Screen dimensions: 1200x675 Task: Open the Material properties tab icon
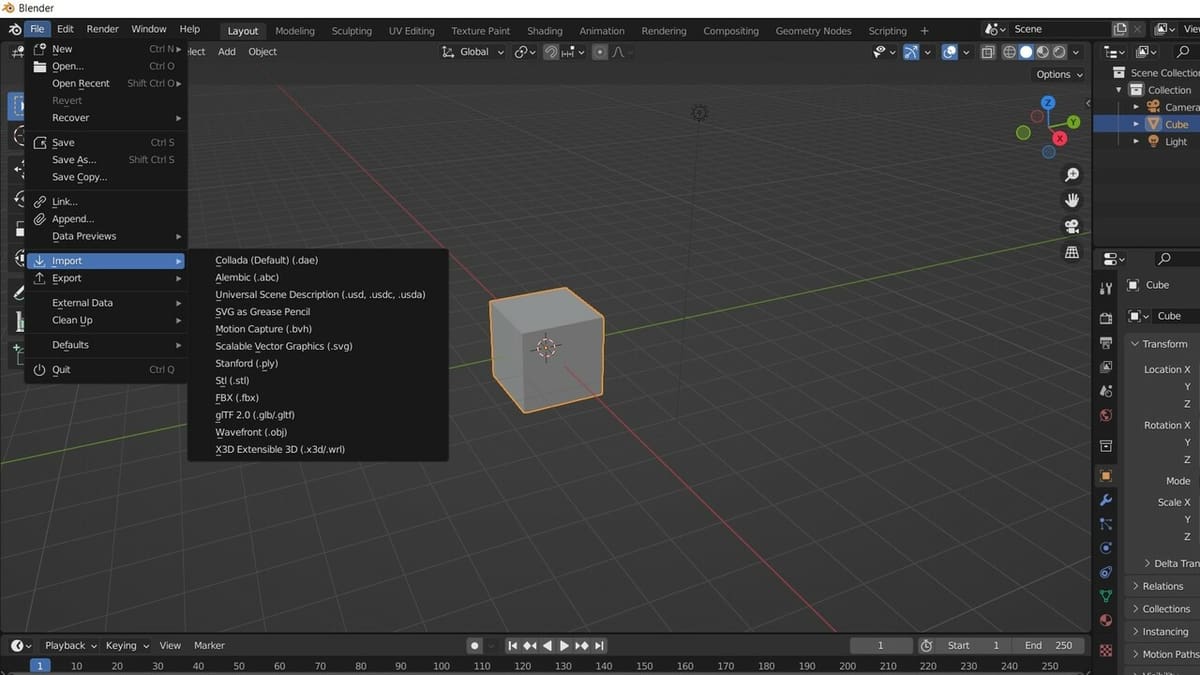pyautogui.click(x=1105, y=620)
